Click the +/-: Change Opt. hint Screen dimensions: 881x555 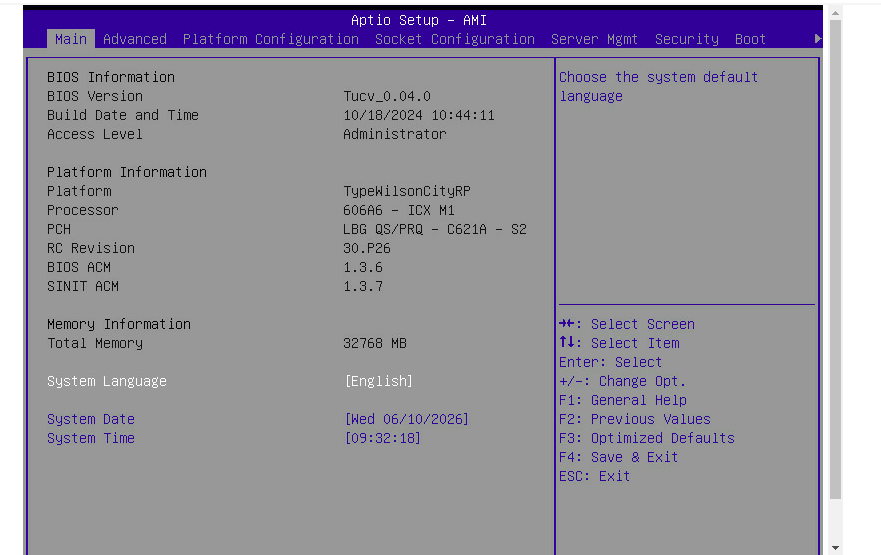coord(623,381)
